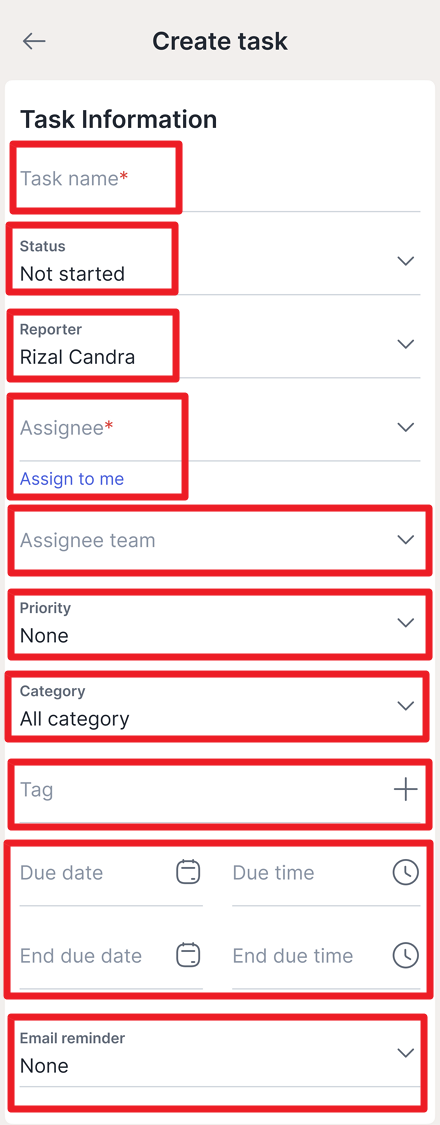Expand the Status dropdown chevron
440x1125 pixels.
point(406,261)
